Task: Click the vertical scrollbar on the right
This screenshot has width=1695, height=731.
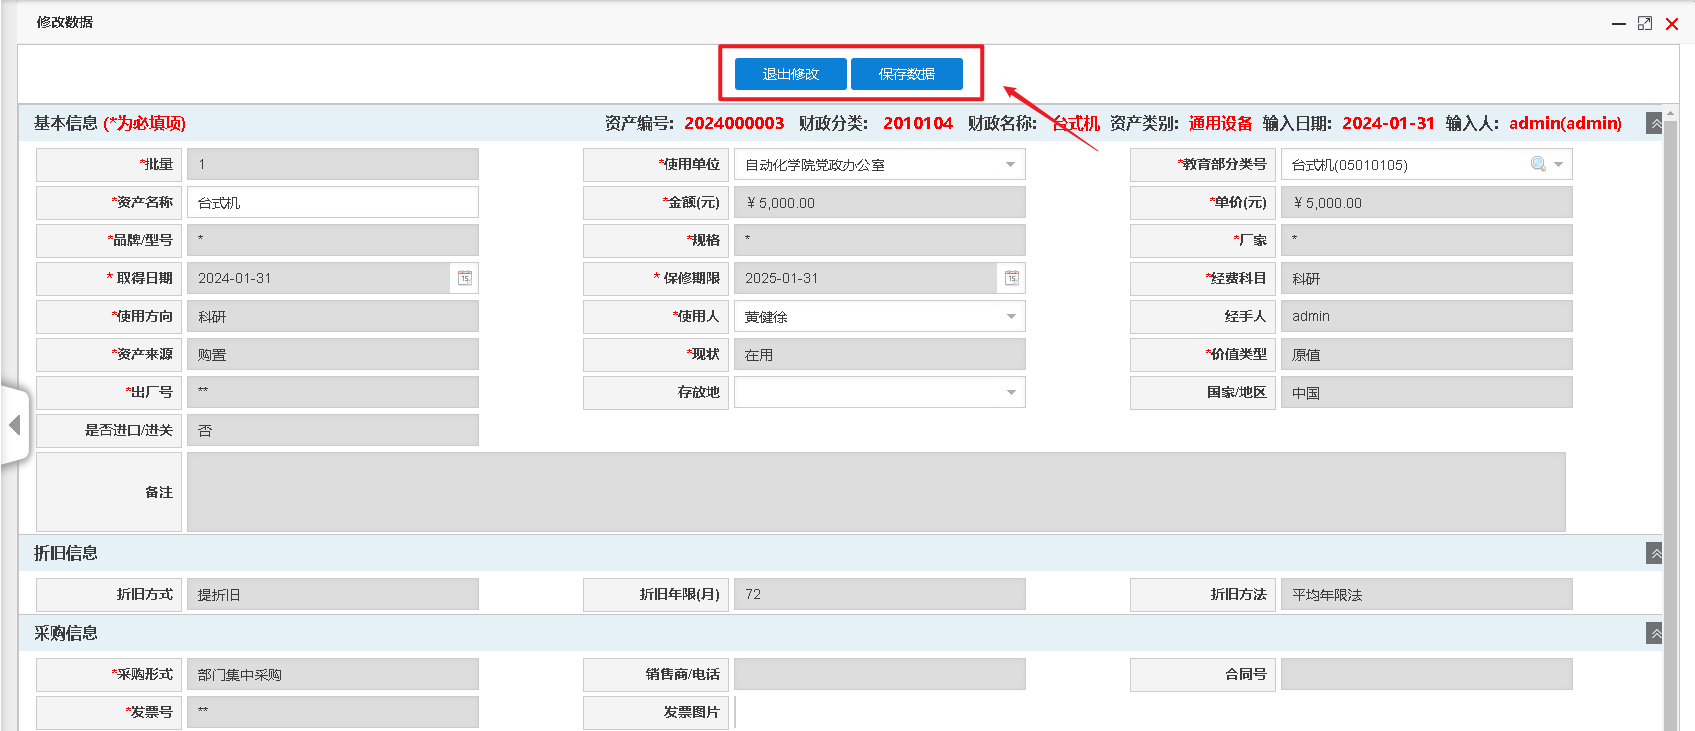Action: (x=1669, y=400)
